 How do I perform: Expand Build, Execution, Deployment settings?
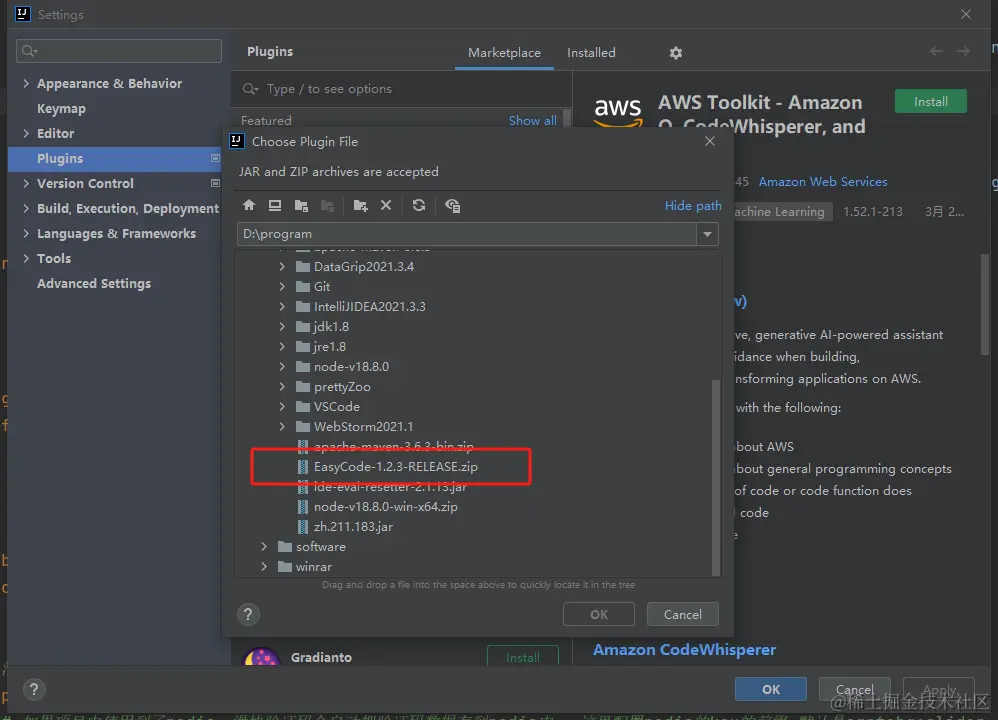(x=26, y=208)
